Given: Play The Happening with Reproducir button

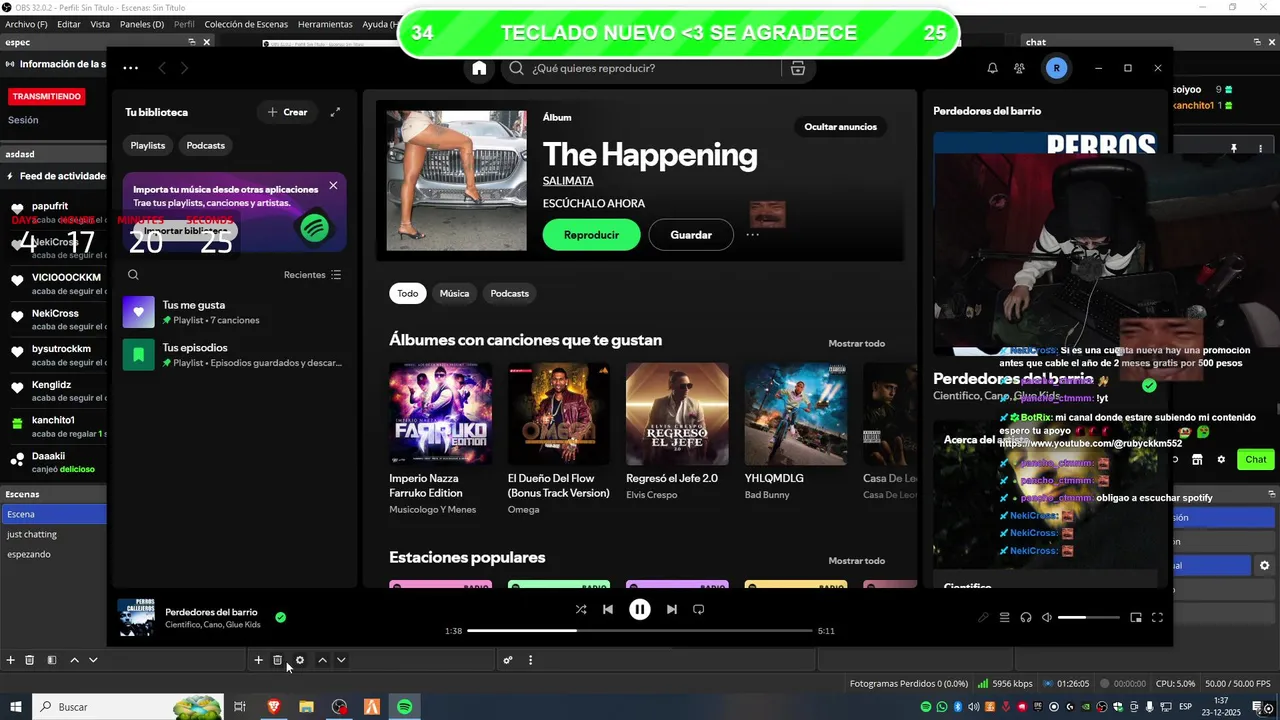Looking at the screenshot, I should pos(591,235).
